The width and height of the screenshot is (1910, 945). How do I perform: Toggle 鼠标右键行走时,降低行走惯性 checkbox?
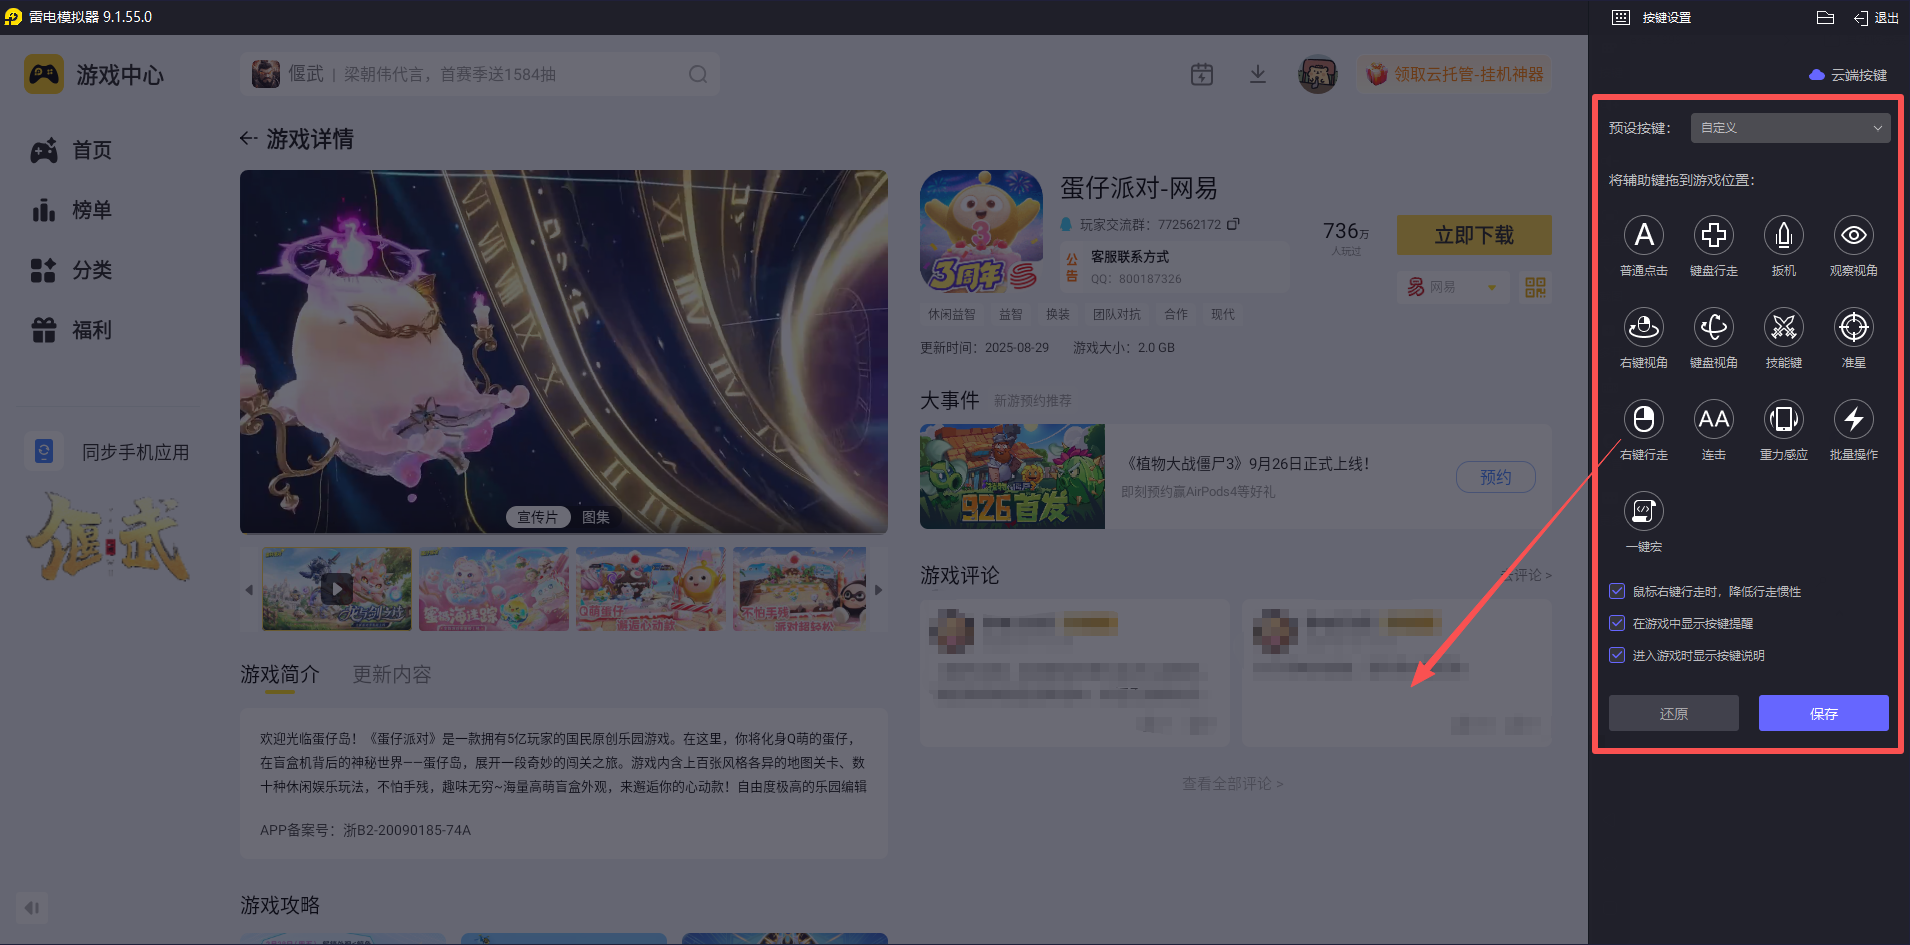pos(1617,591)
